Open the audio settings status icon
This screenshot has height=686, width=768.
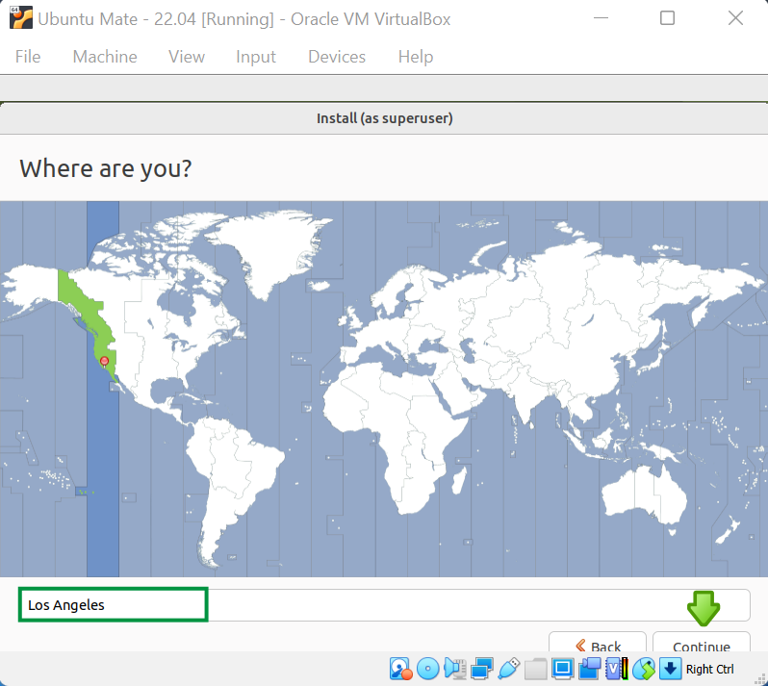(x=455, y=669)
